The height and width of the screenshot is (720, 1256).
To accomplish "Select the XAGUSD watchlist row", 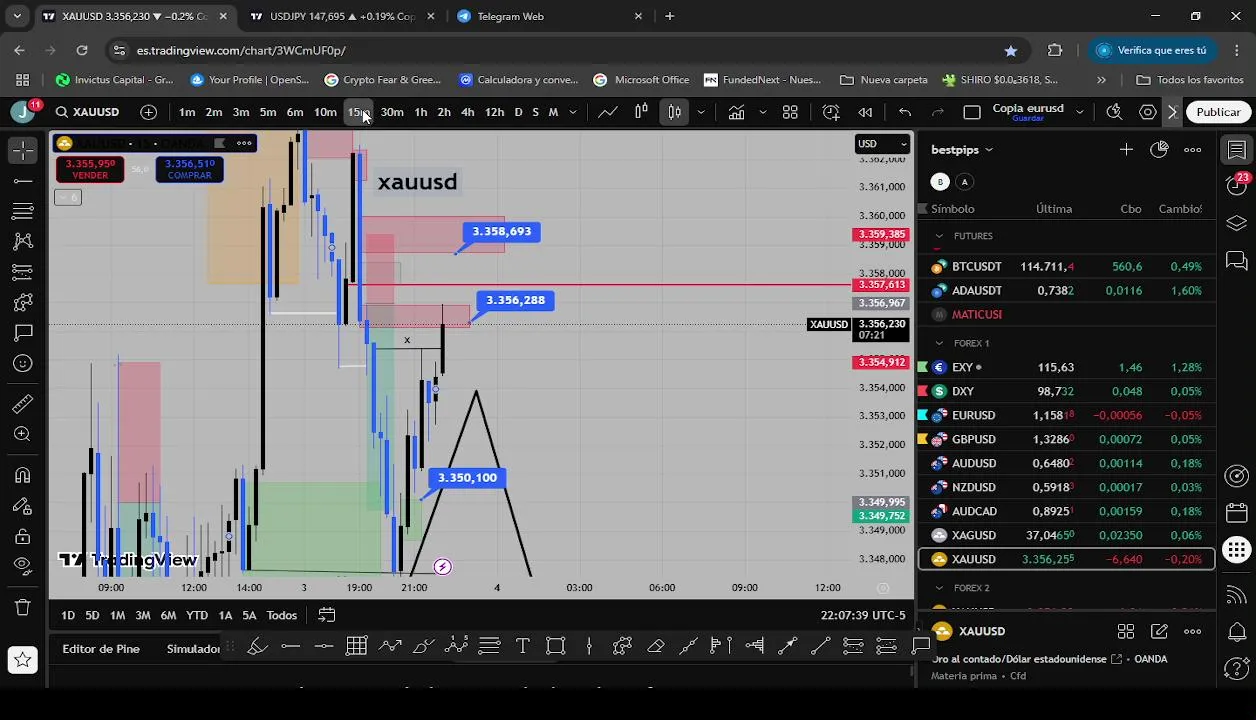I will point(1066,535).
